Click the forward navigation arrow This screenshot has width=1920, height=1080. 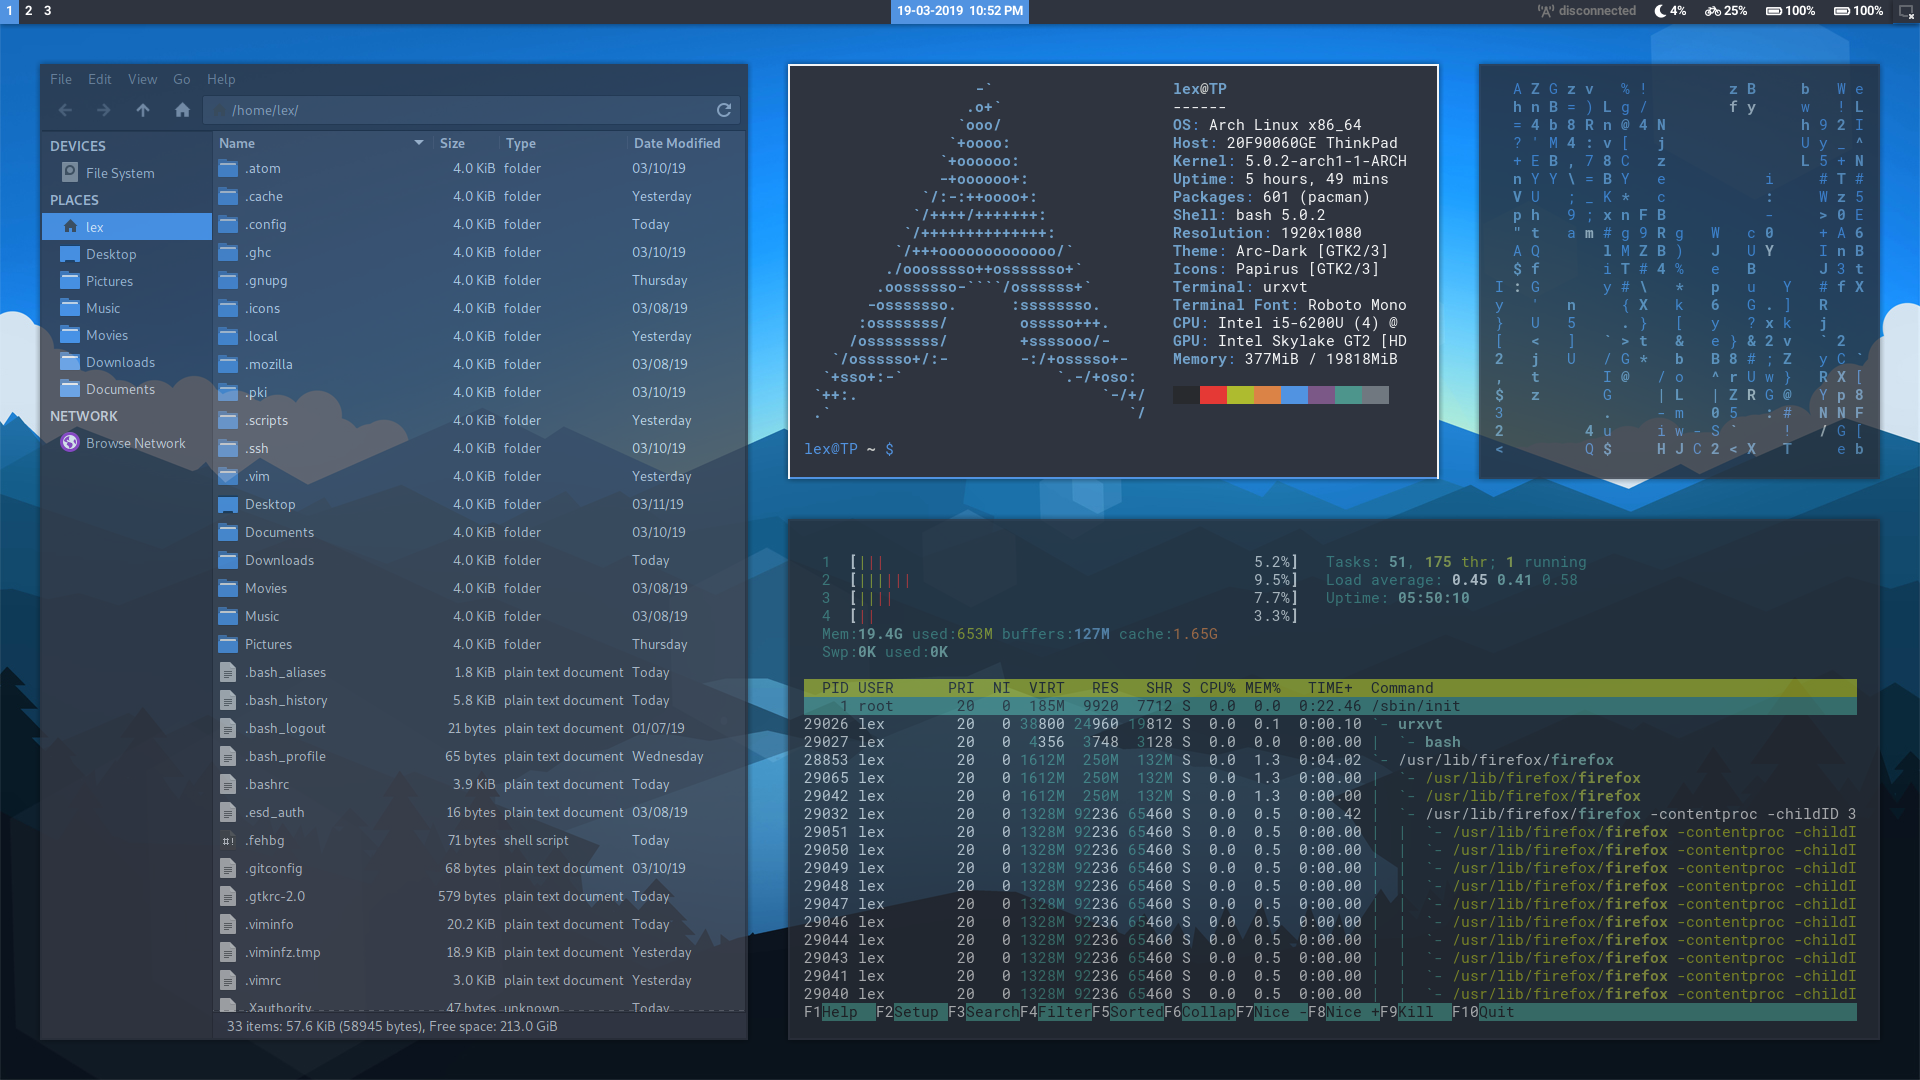tap(104, 110)
